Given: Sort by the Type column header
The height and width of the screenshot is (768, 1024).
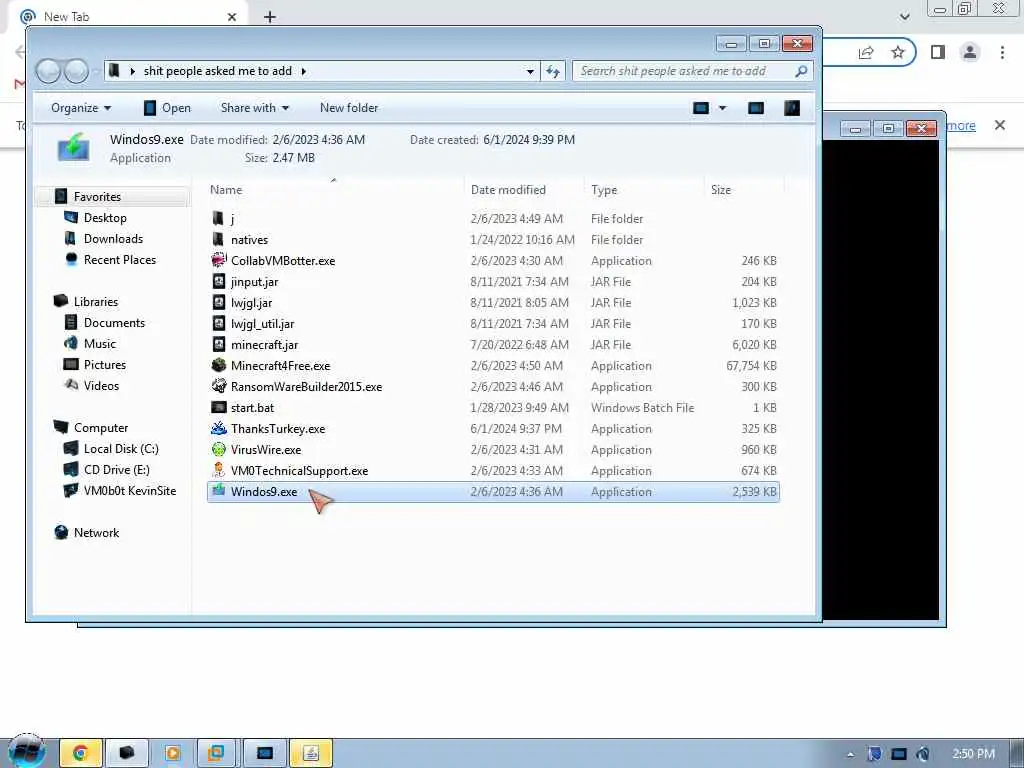Looking at the screenshot, I should [644, 190].
